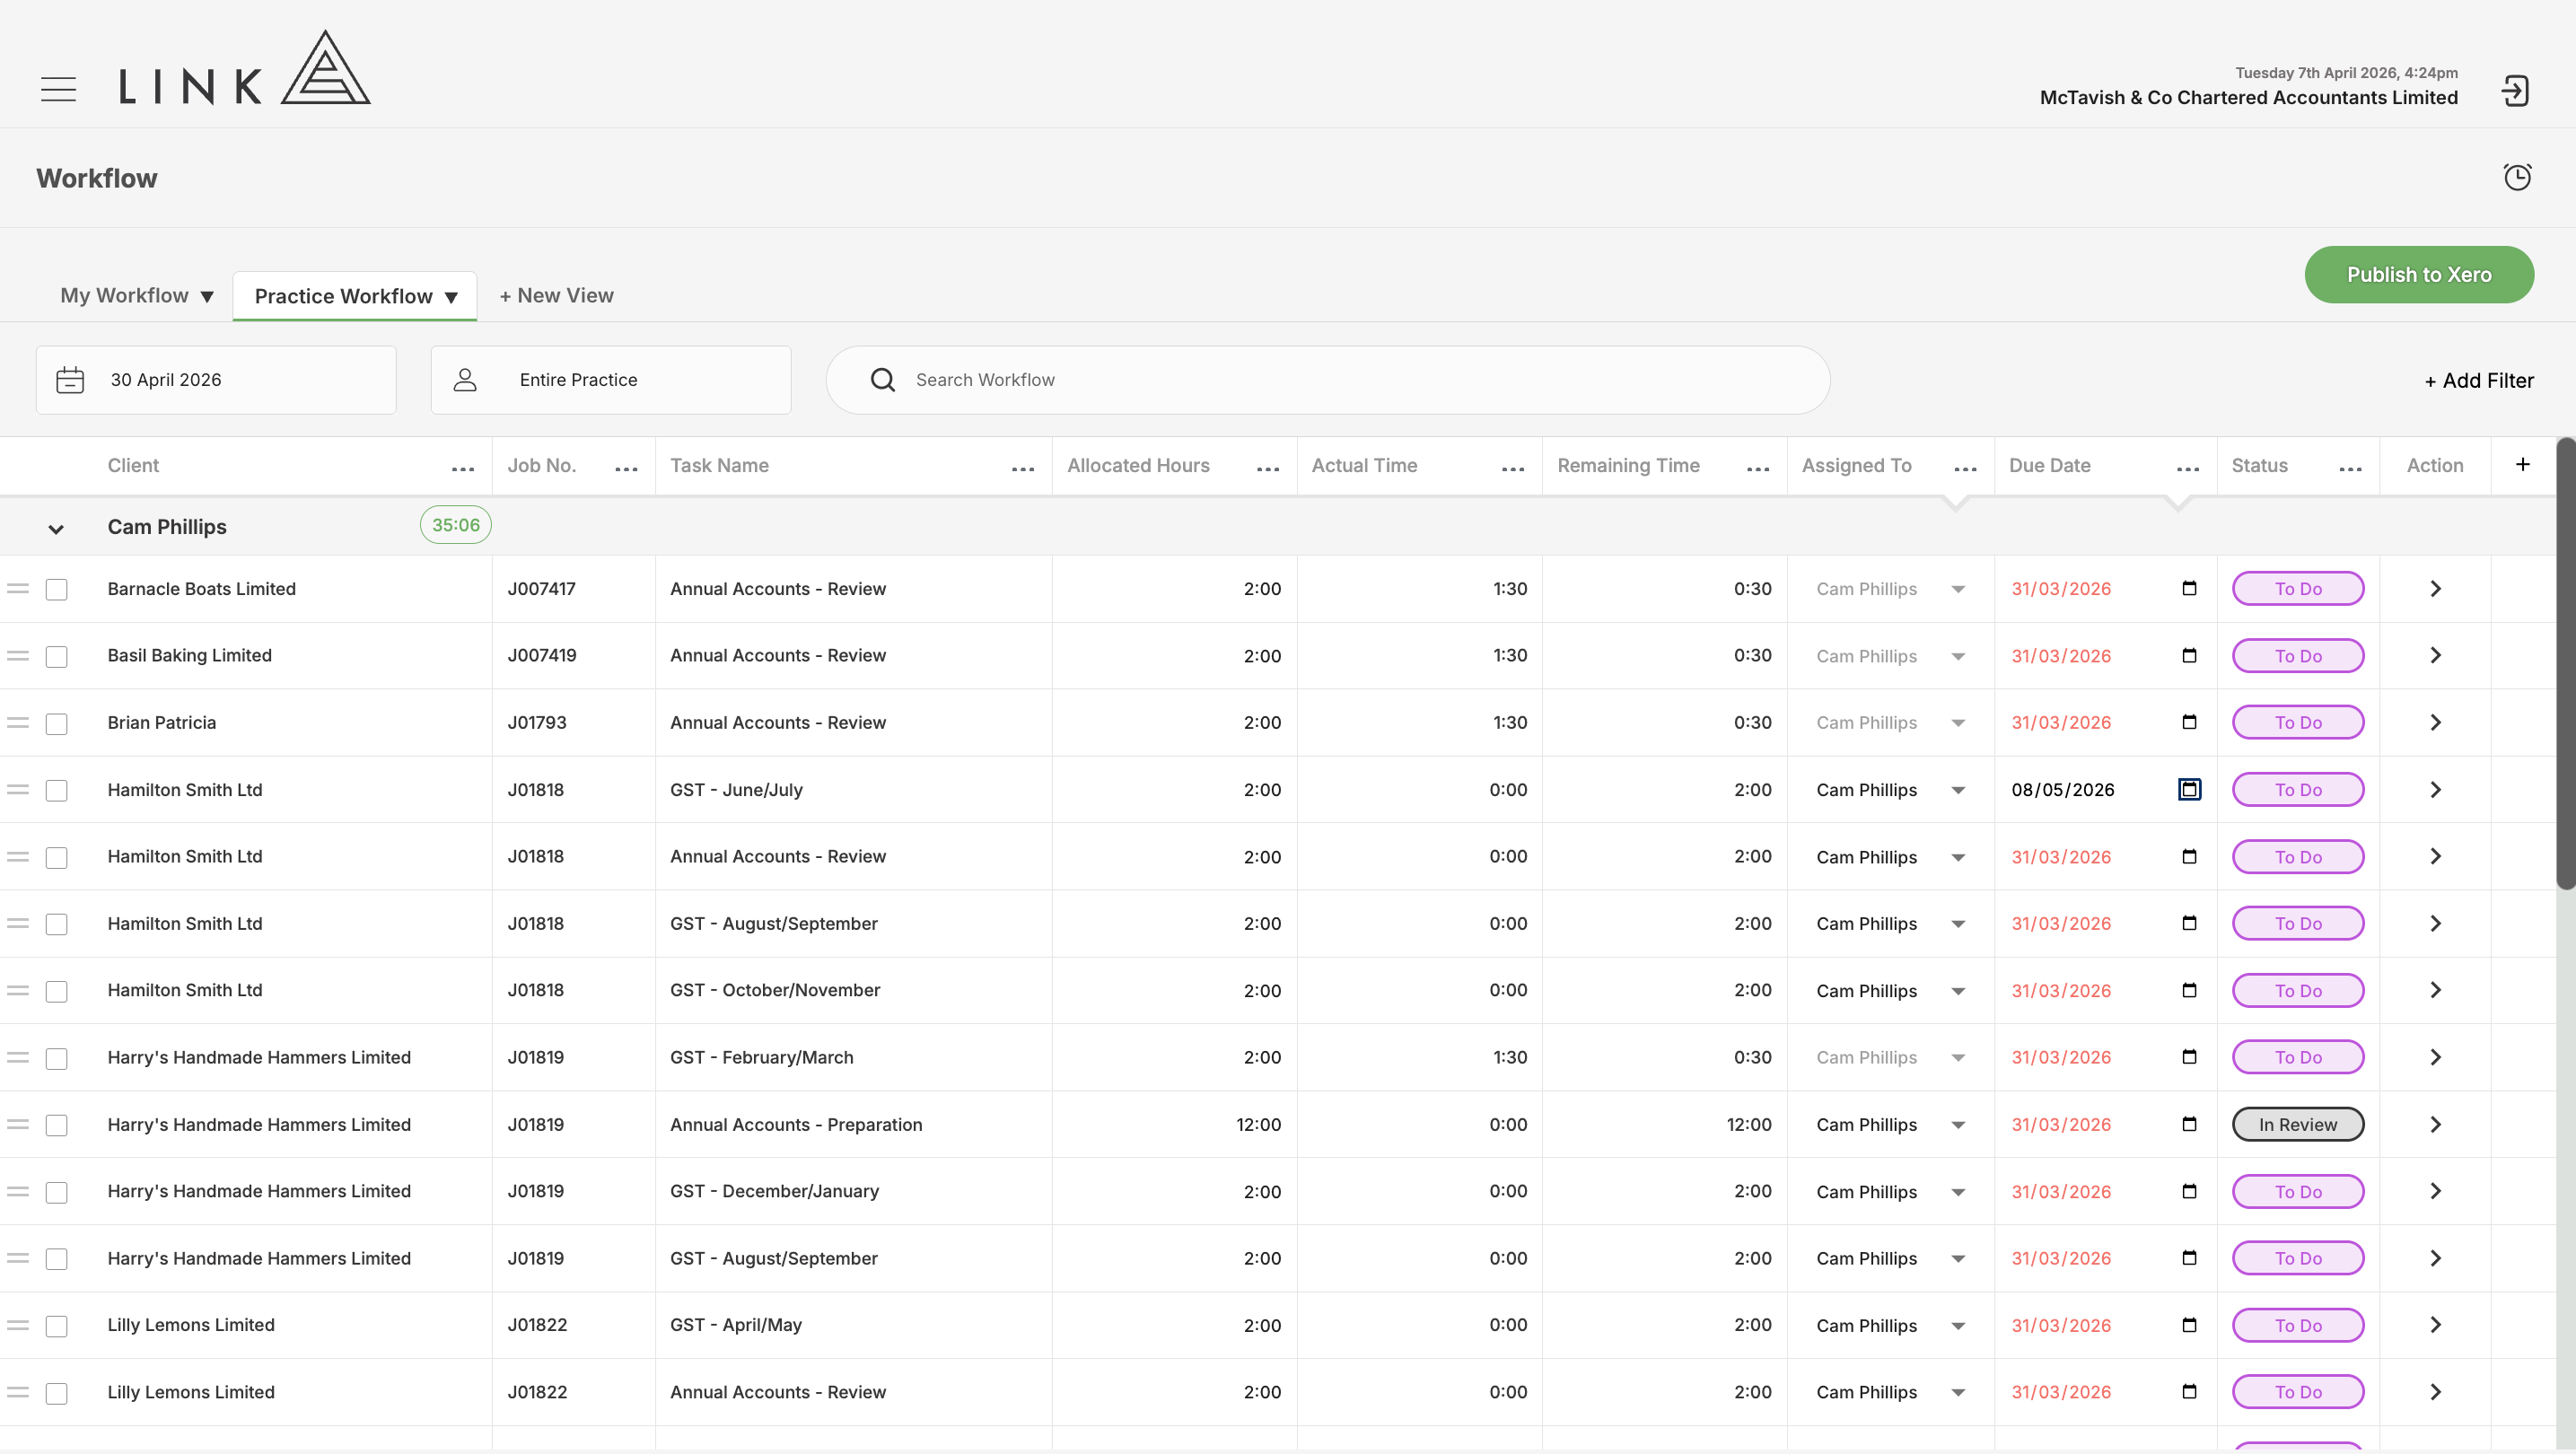Open date picker for Brian Patricia row
Screen dimensions: 2576x1454
(x=2189, y=722)
